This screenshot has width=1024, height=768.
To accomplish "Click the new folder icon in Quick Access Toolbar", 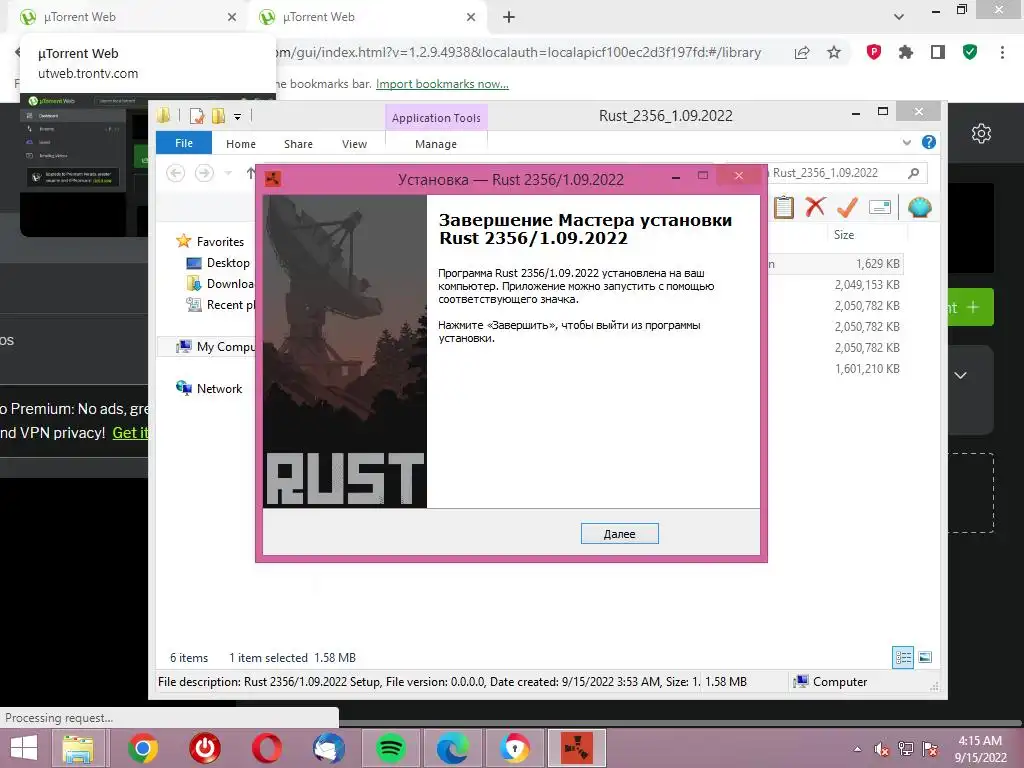I will pos(218,116).
